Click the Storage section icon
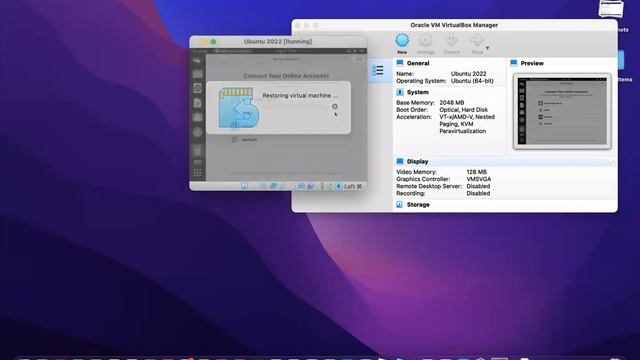 click(x=400, y=204)
